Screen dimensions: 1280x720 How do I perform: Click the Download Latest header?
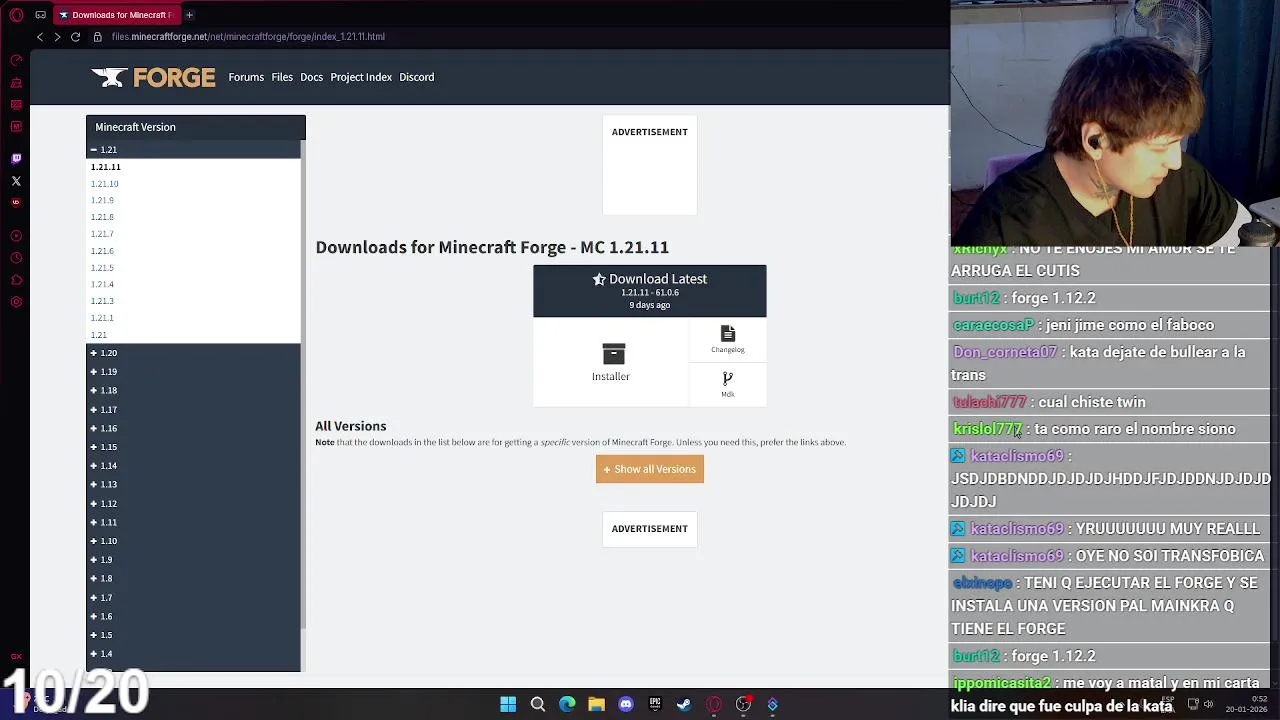[650, 291]
